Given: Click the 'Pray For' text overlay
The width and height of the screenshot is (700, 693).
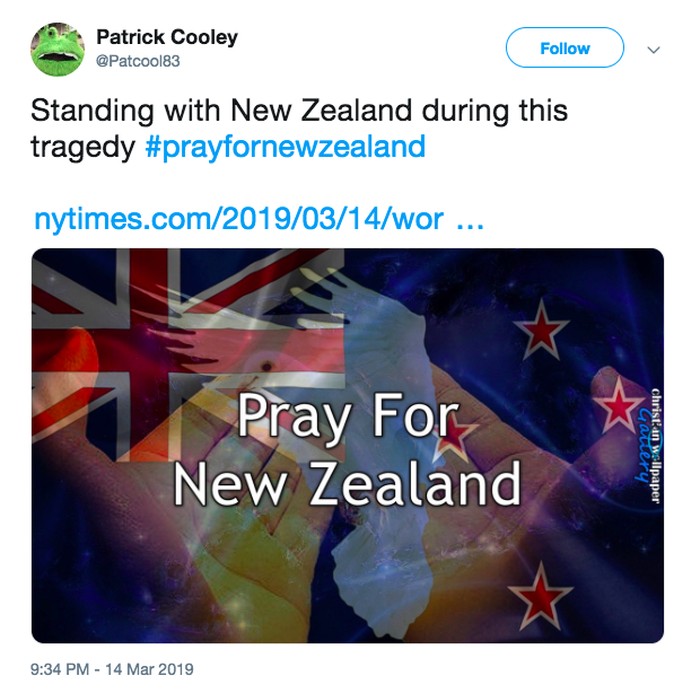Looking at the screenshot, I should pyautogui.click(x=348, y=416).
